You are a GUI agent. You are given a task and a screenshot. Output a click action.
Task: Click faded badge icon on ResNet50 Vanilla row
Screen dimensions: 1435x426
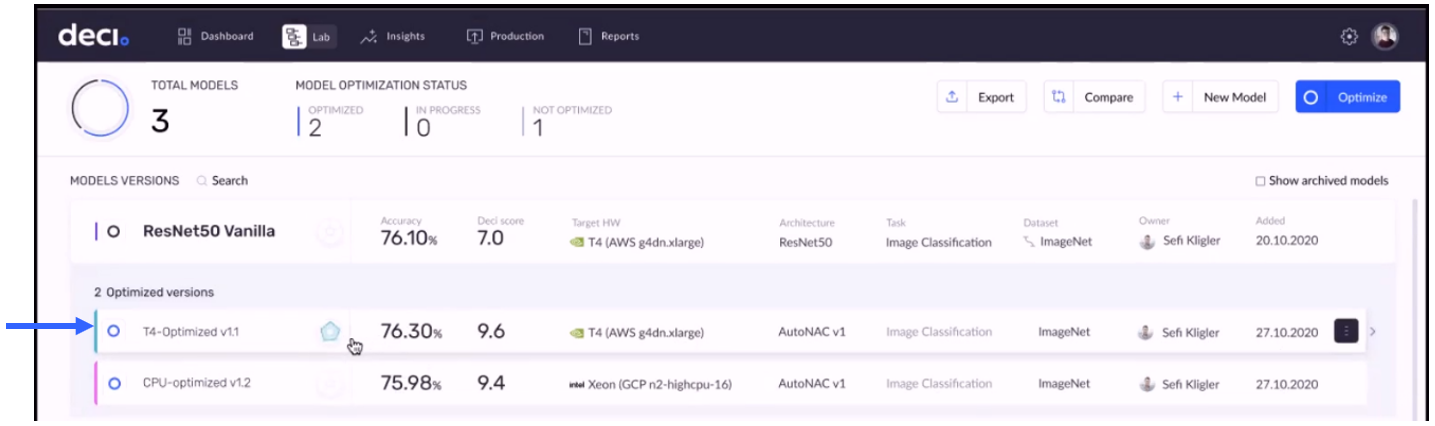point(330,232)
